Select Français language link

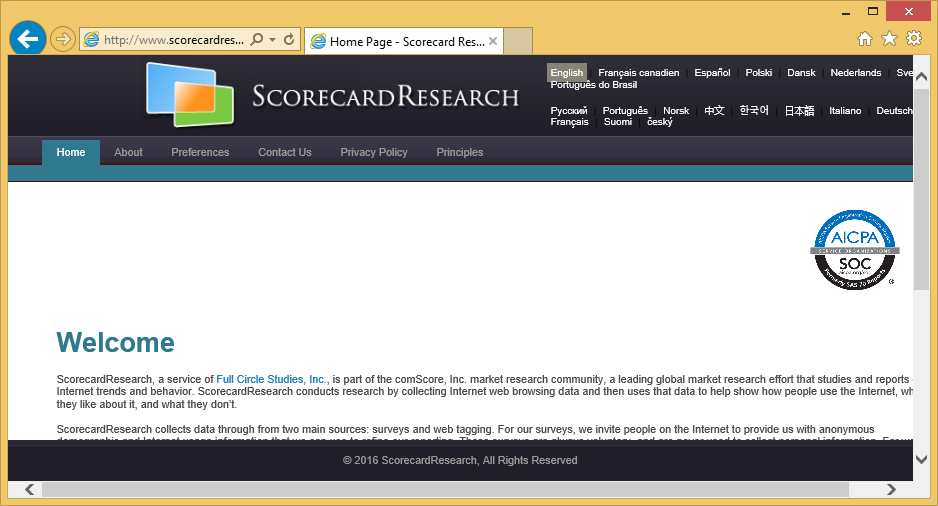pos(569,122)
